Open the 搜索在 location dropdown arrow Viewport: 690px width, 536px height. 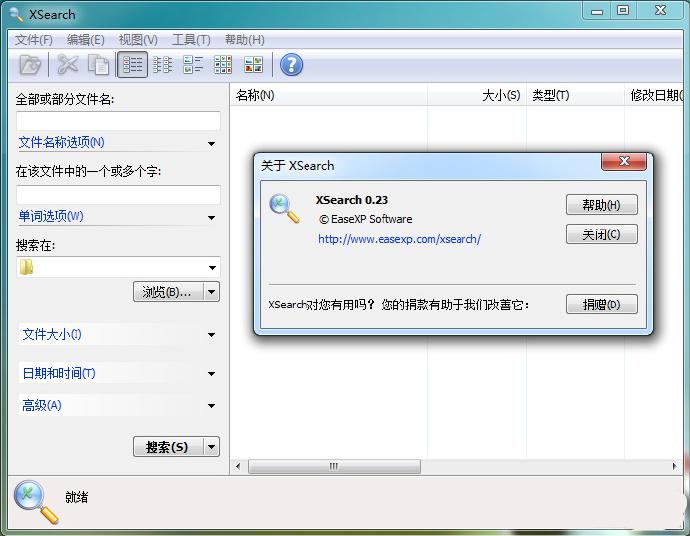coord(212,268)
